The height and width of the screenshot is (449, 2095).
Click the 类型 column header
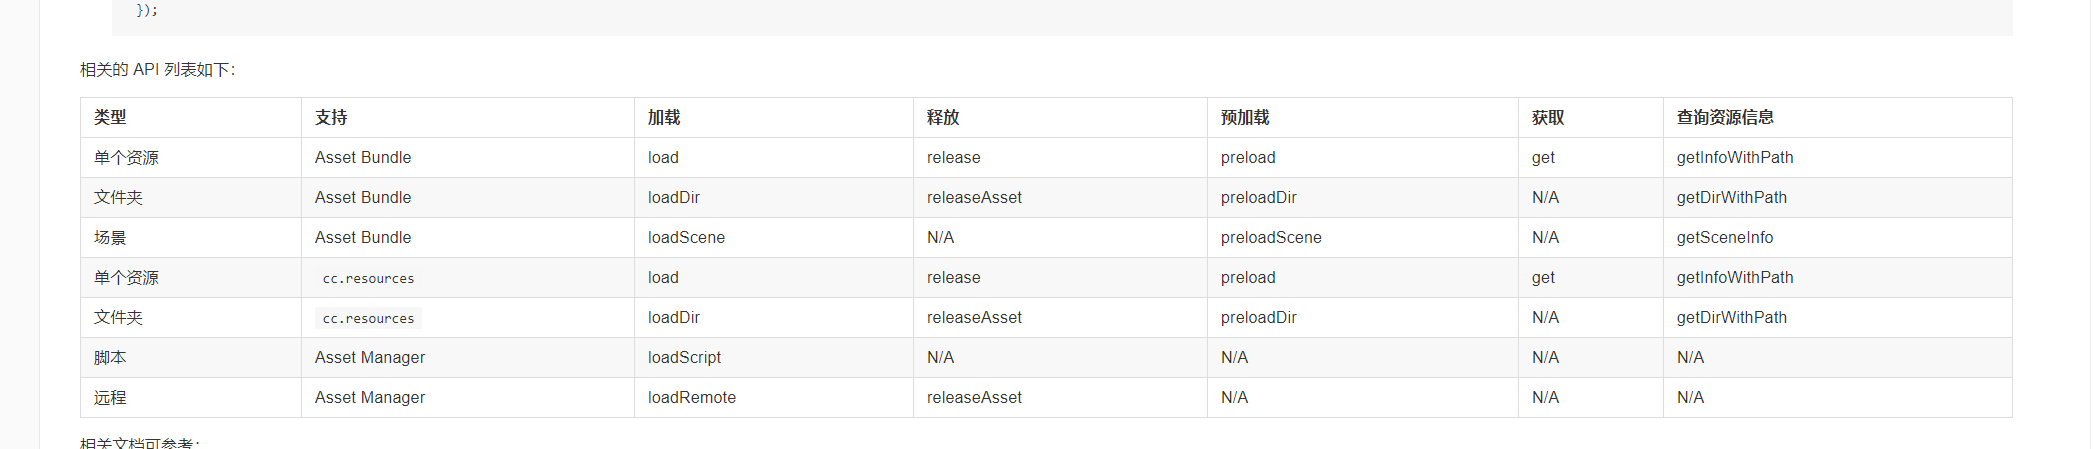[x=110, y=118]
